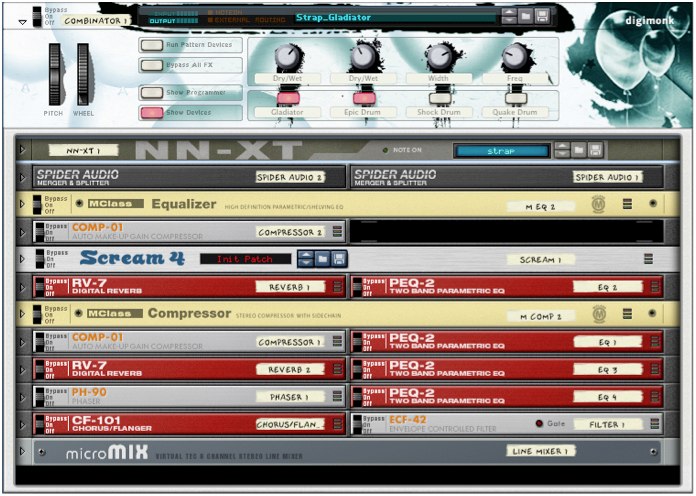Expand the MClass Equalizer device
The image size is (696, 496).
(x=22, y=204)
